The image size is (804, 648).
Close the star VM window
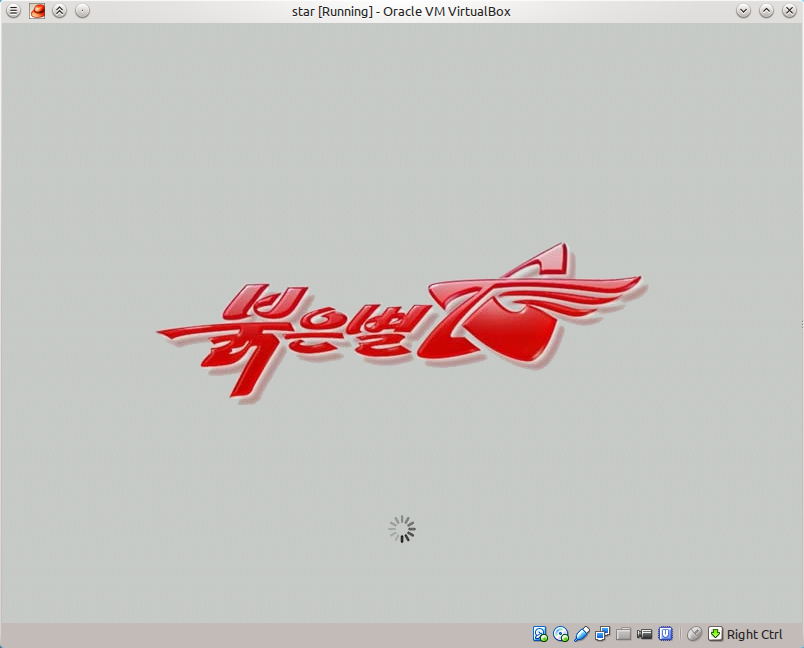[790, 10]
